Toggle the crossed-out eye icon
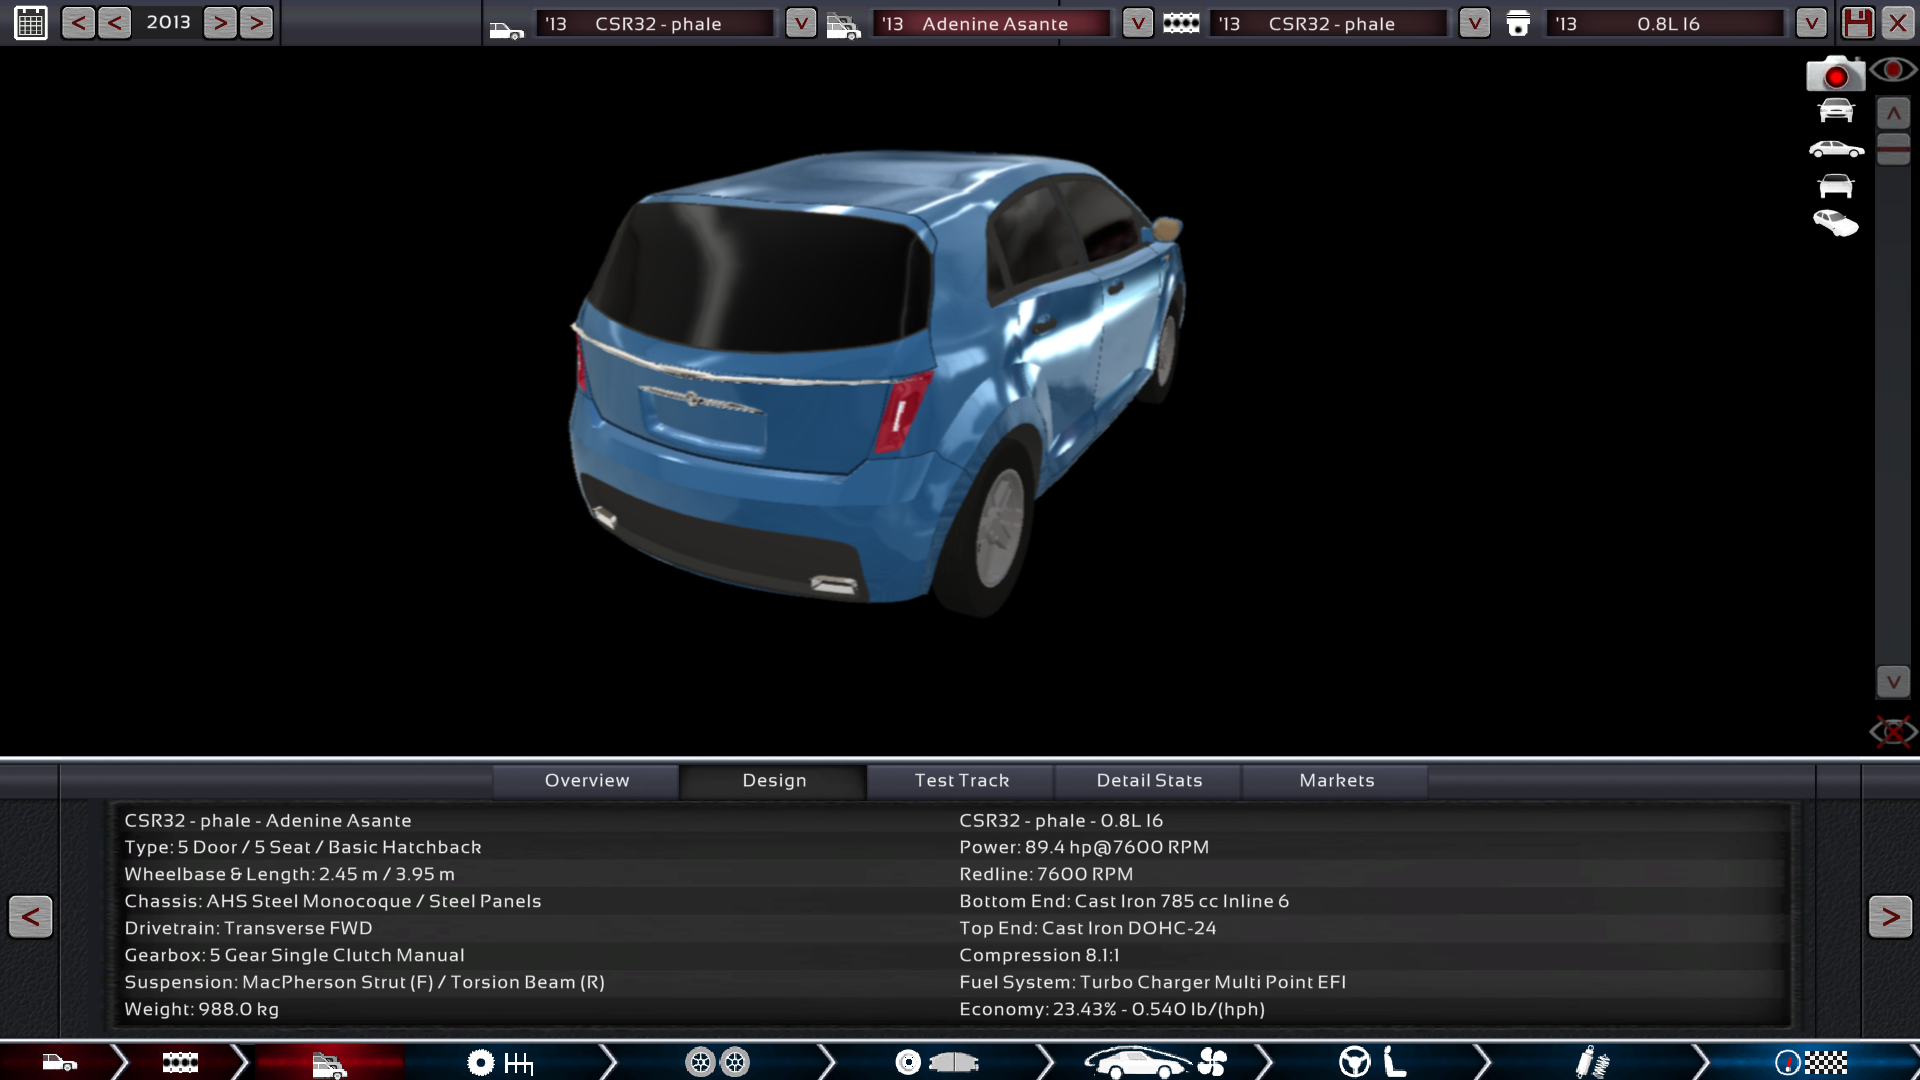1920x1080 pixels. click(x=1892, y=731)
